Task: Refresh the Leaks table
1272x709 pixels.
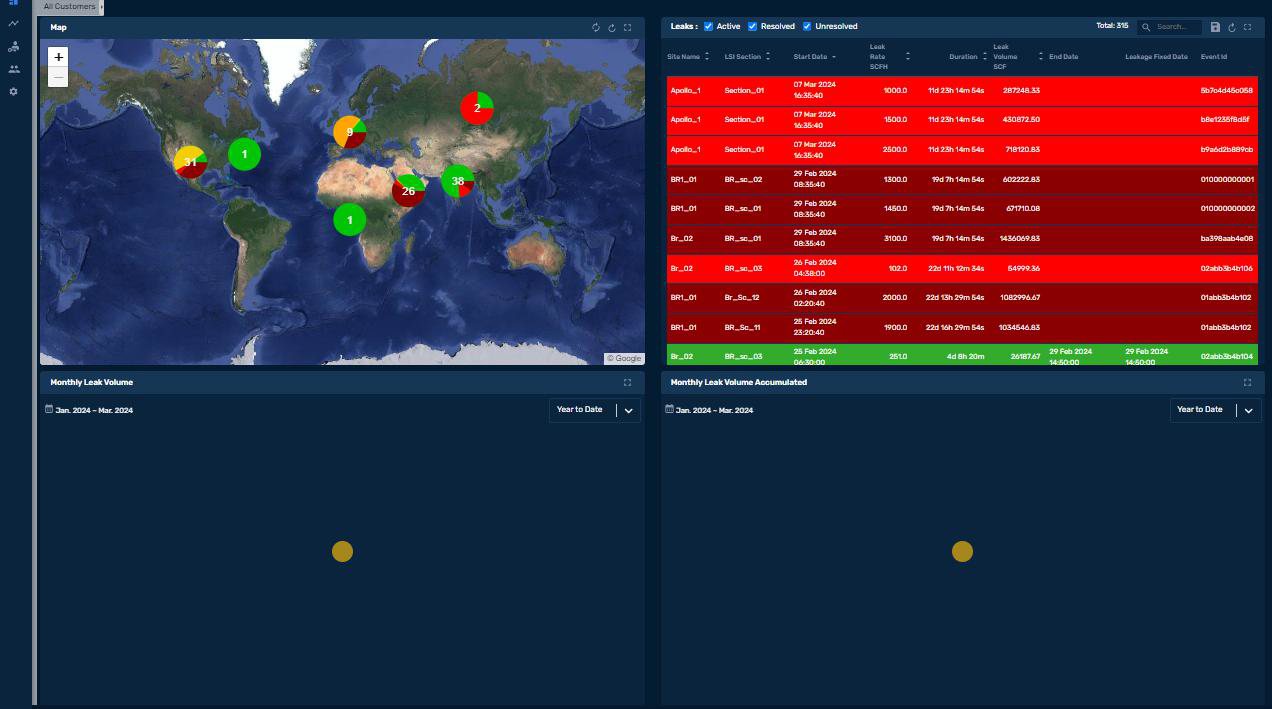Action: [x=1231, y=27]
